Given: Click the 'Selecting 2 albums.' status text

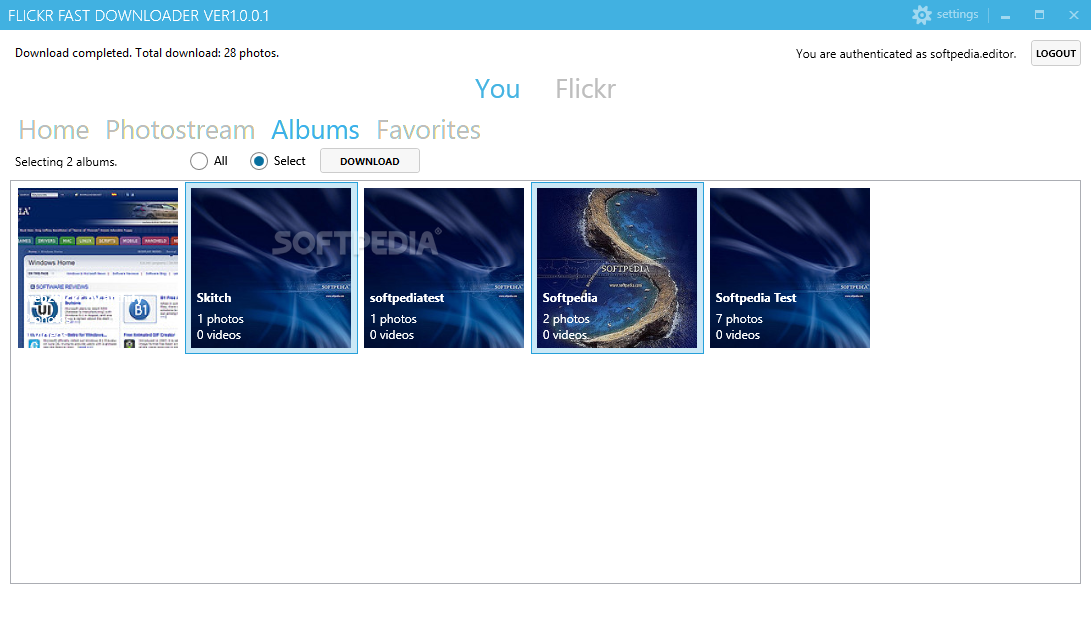Looking at the screenshot, I should tap(66, 161).
